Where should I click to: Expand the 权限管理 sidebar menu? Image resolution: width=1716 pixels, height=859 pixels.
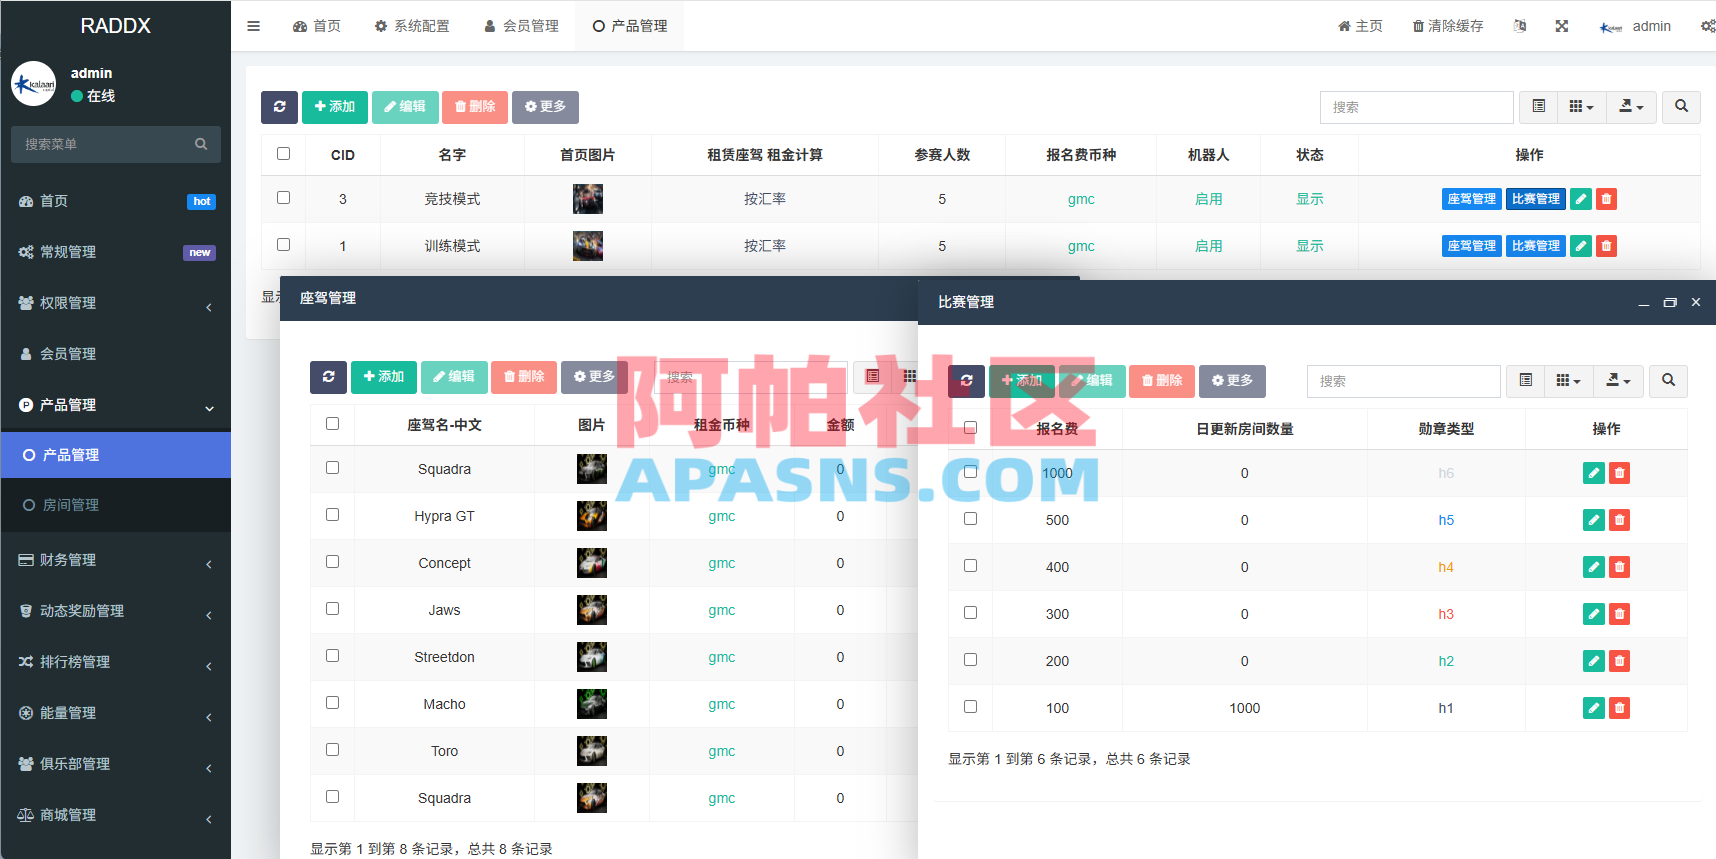pyautogui.click(x=116, y=303)
